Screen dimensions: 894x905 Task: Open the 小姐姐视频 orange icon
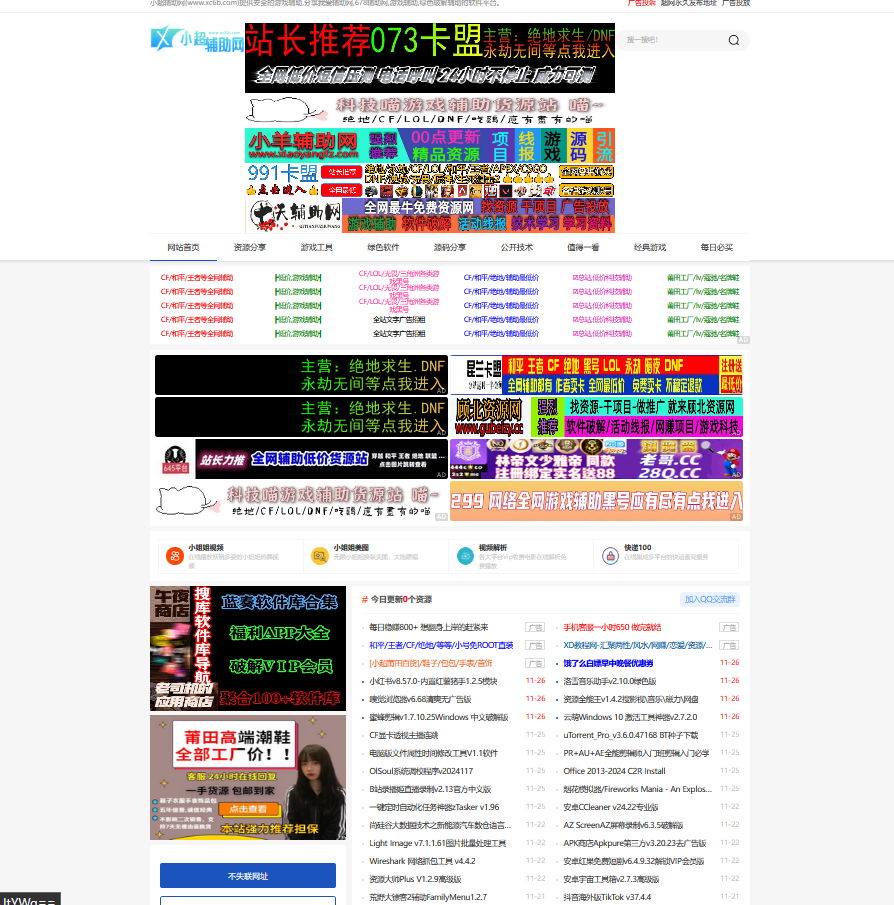click(x=174, y=556)
